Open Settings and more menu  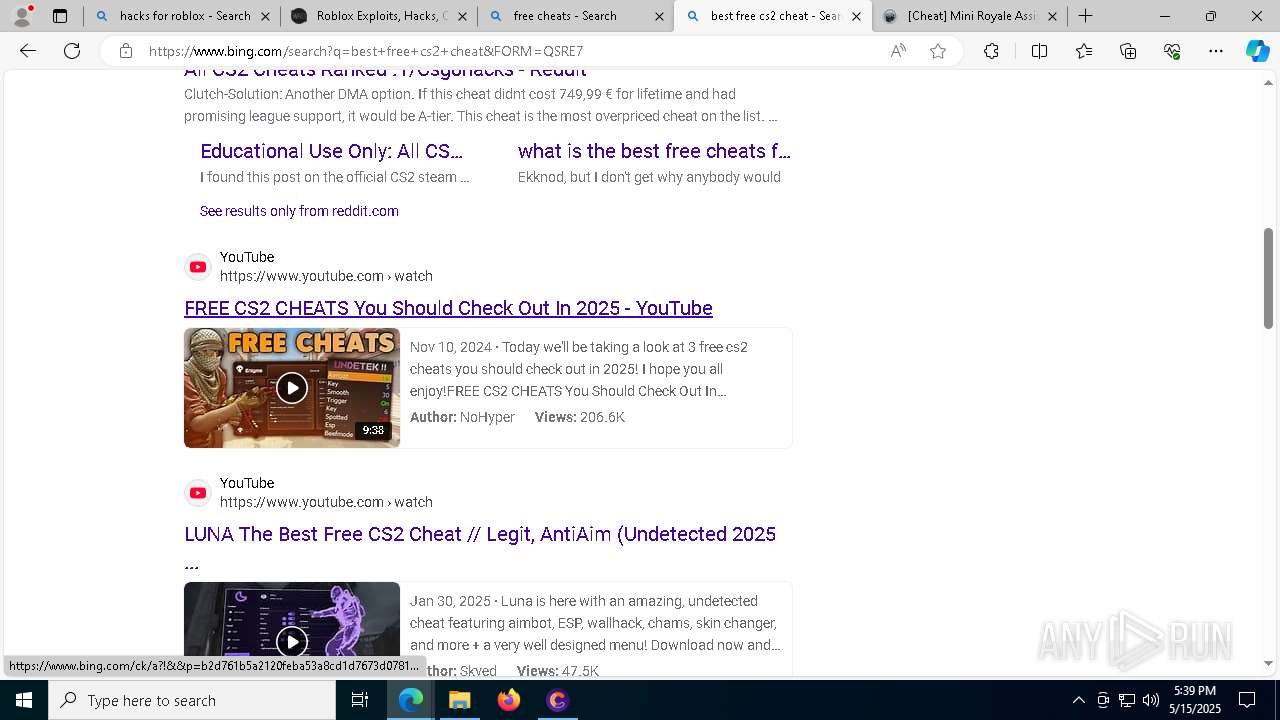point(1216,51)
